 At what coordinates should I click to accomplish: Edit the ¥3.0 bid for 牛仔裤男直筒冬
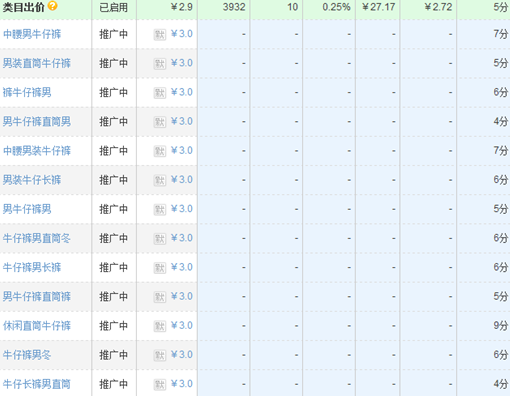tap(182, 238)
